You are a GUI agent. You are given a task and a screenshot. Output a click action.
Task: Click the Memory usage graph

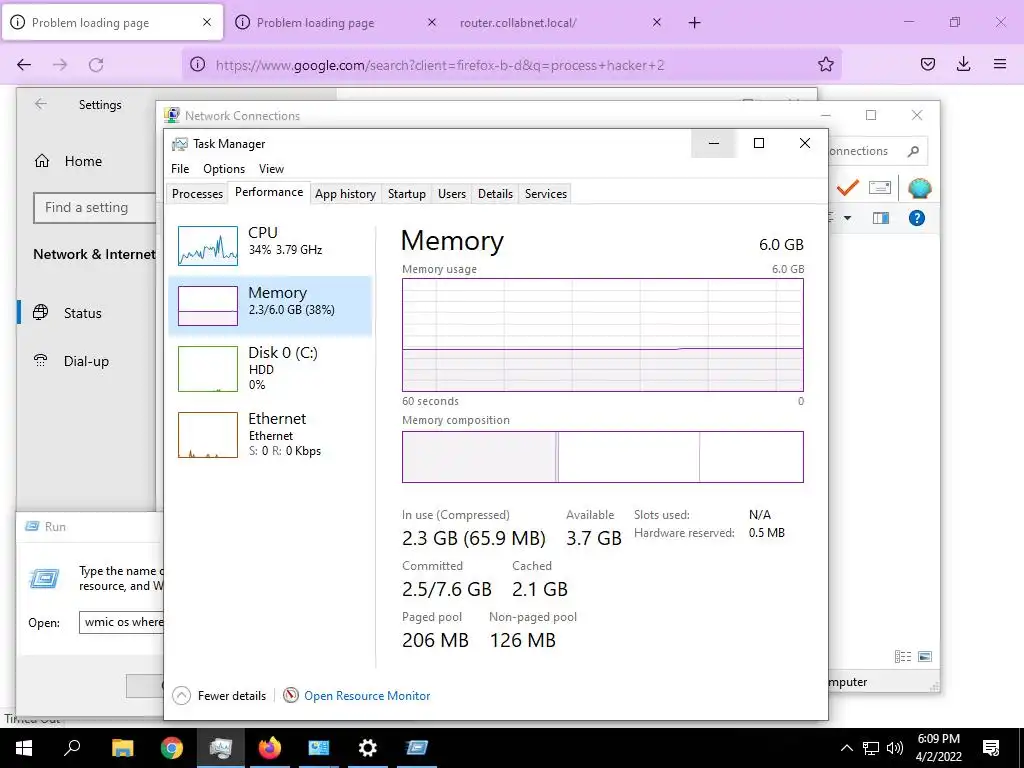pos(603,335)
